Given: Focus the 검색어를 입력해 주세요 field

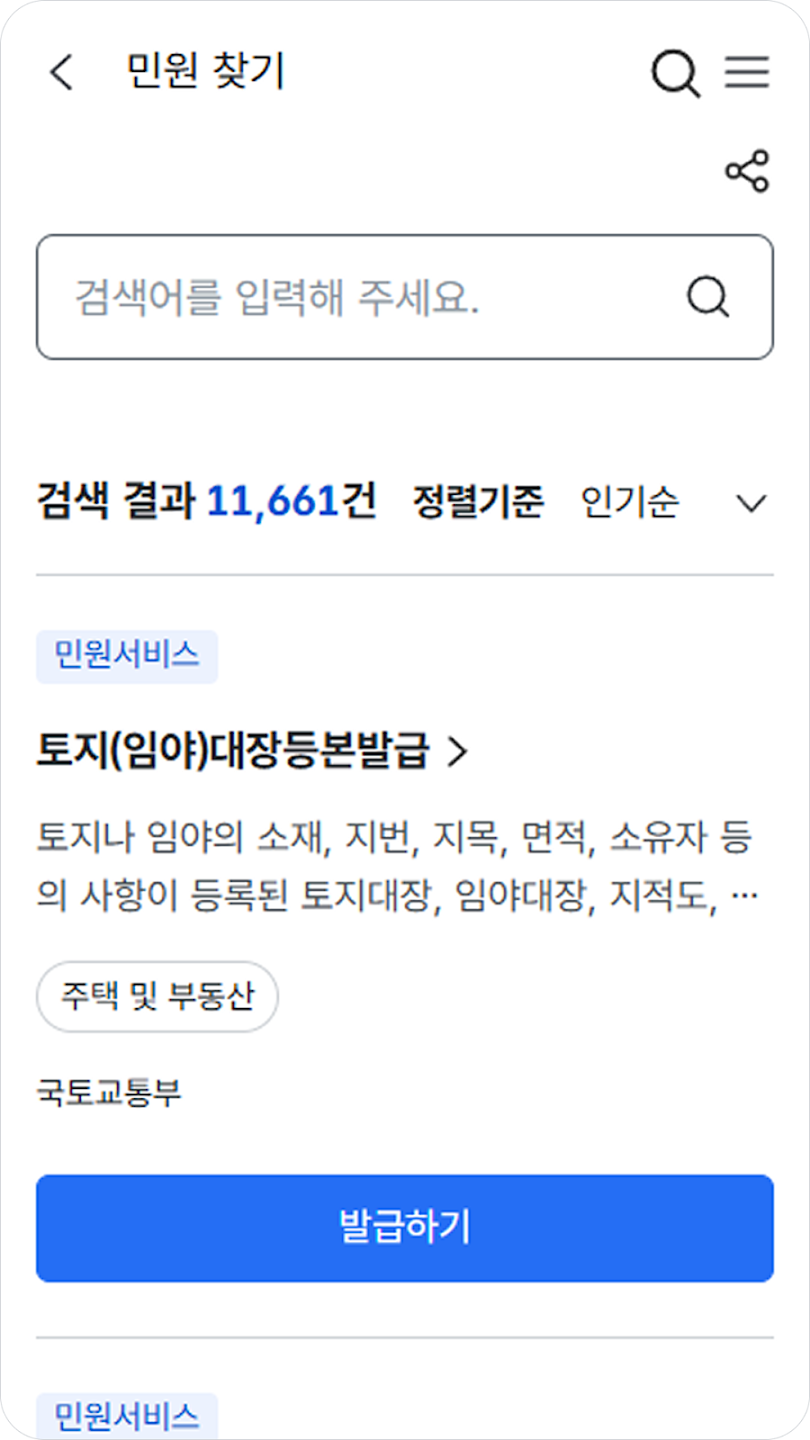Looking at the screenshot, I should tap(405, 297).
